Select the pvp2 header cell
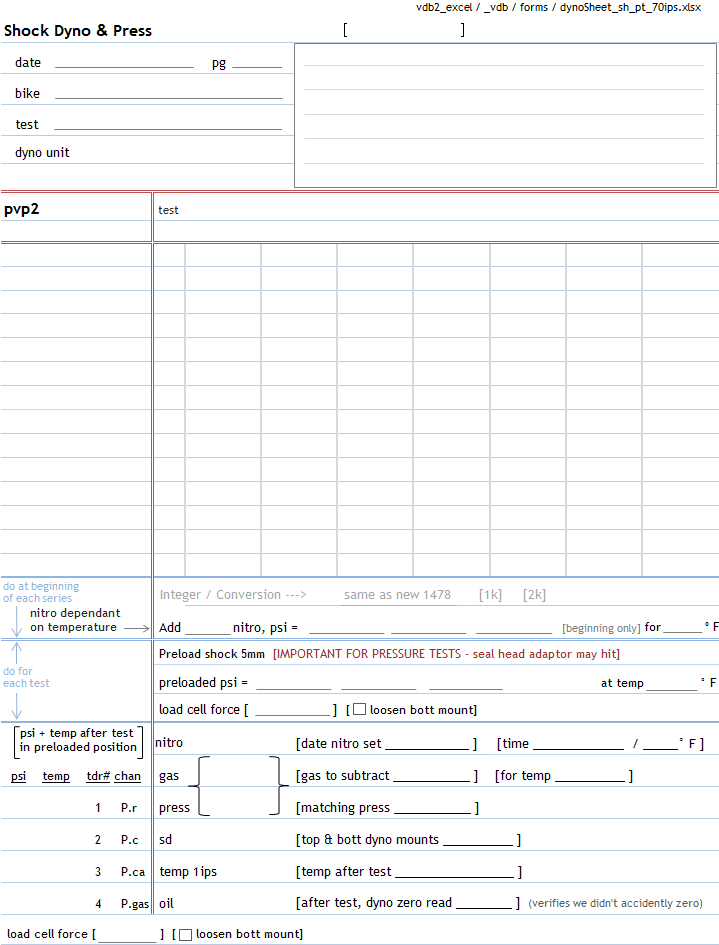The width and height of the screenshot is (719, 945). [76, 210]
